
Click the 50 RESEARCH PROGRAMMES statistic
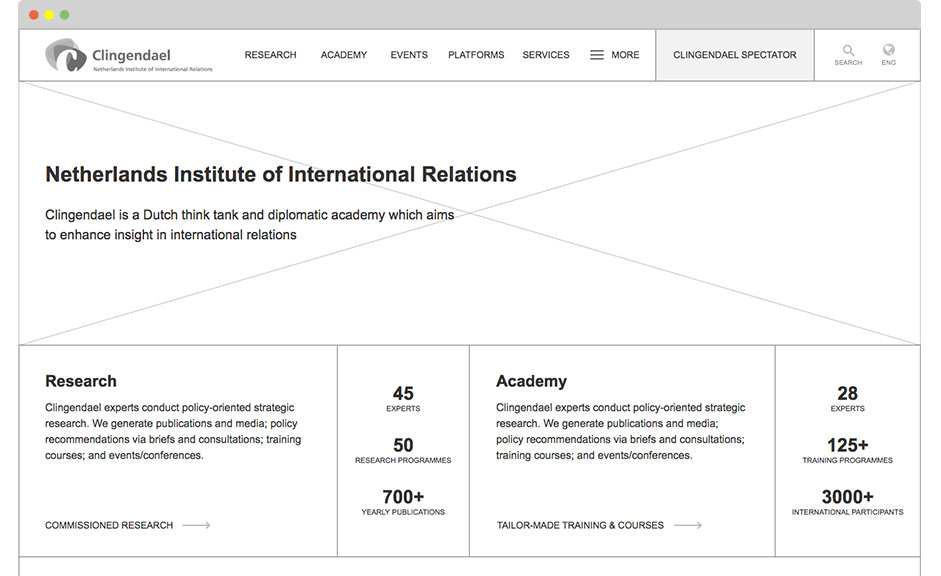(x=403, y=450)
